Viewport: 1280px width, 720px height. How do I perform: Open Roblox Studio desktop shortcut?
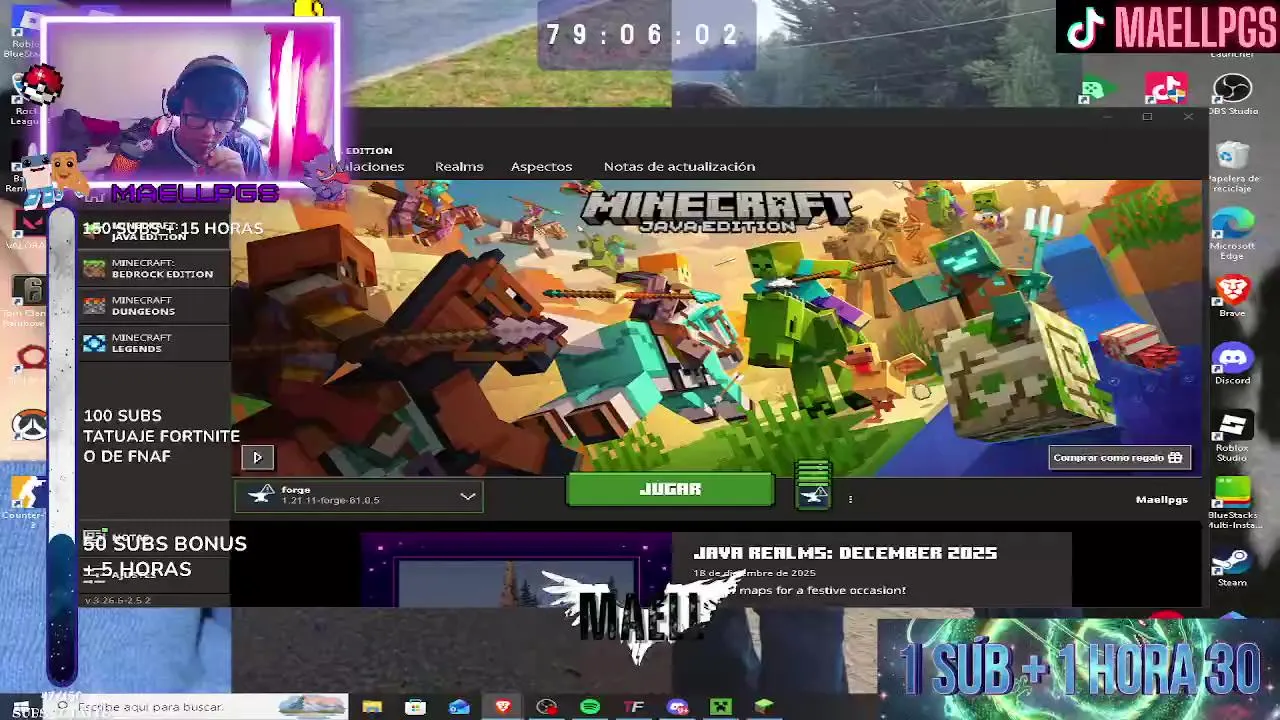pos(1232,436)
